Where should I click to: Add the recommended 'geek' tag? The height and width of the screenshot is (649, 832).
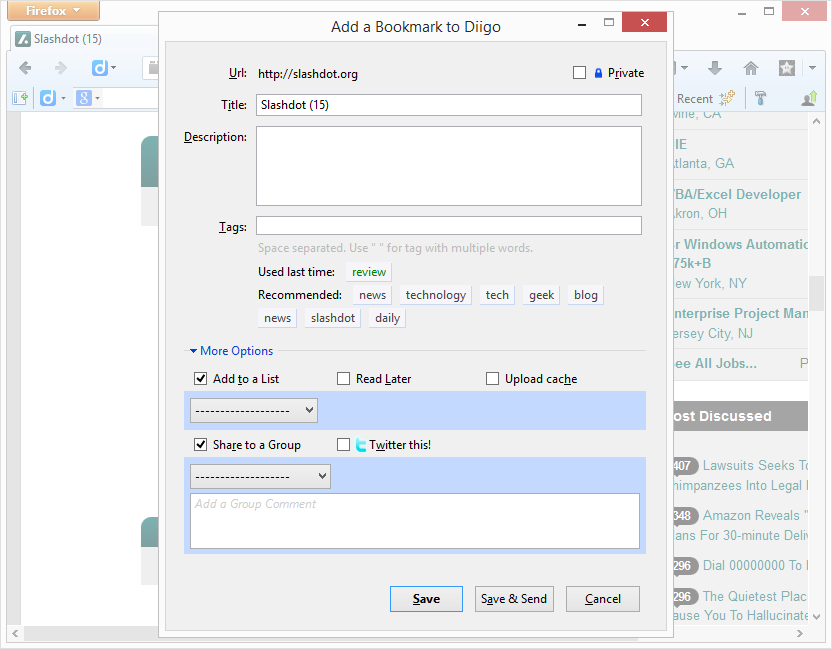coord(541,295)
